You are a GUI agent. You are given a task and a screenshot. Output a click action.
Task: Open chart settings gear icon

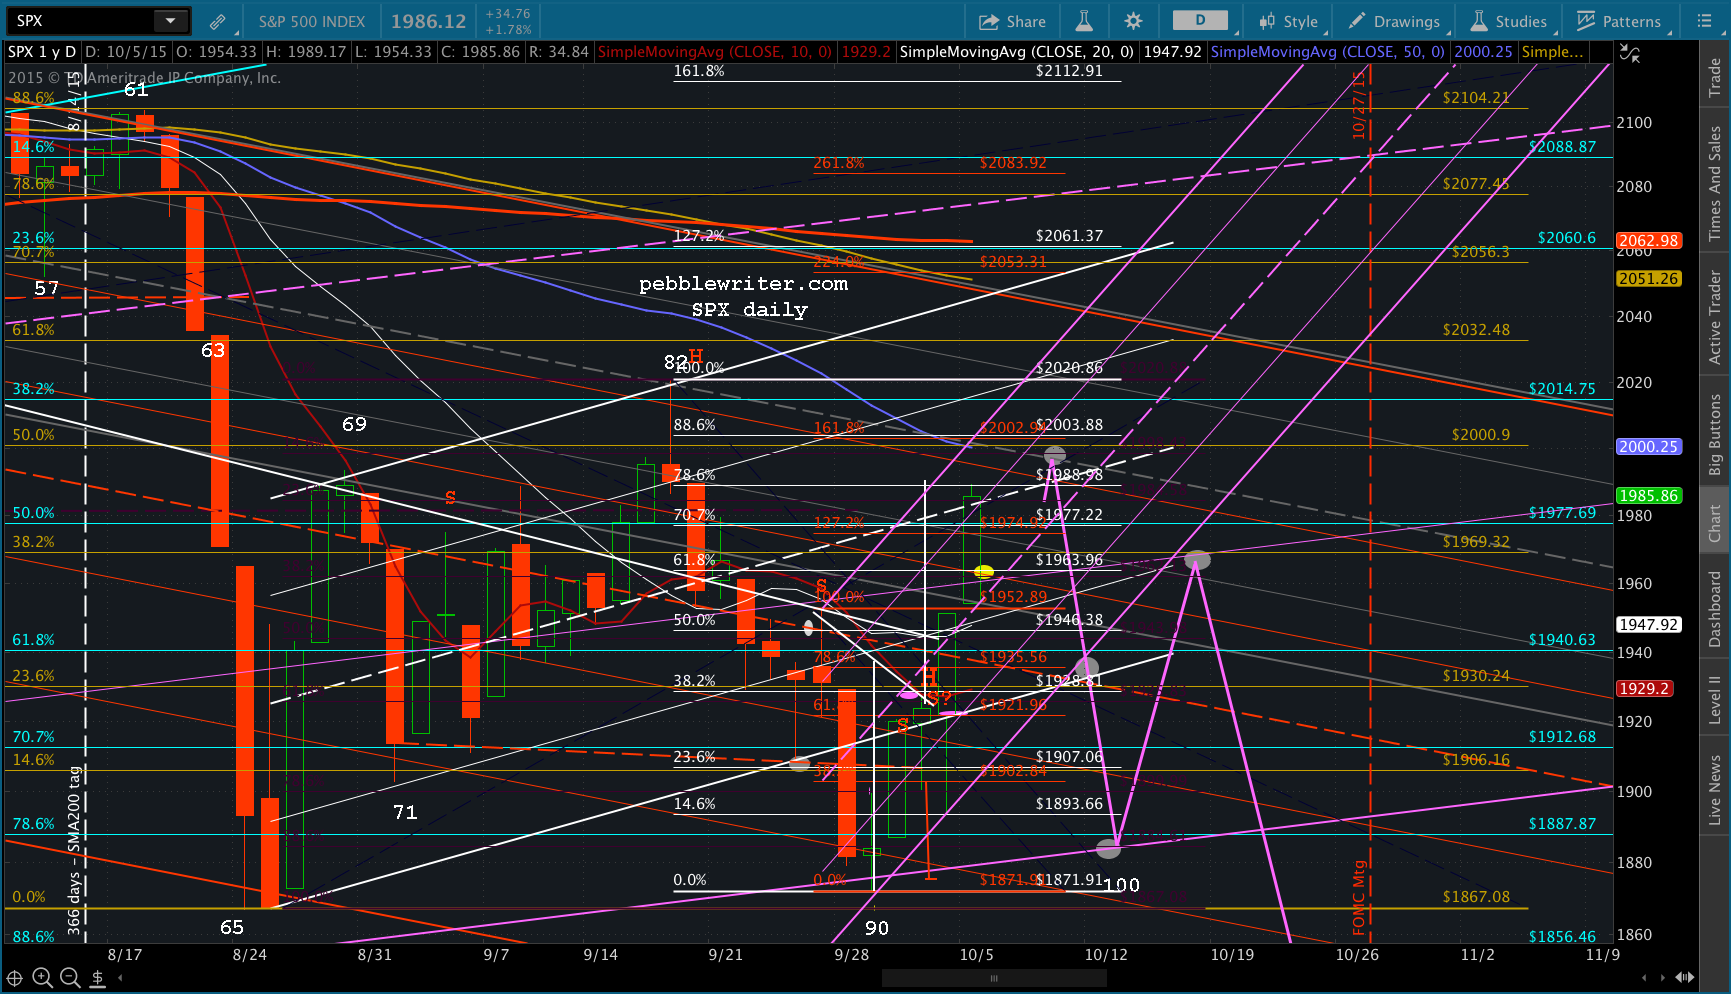tap(1132, 21)
